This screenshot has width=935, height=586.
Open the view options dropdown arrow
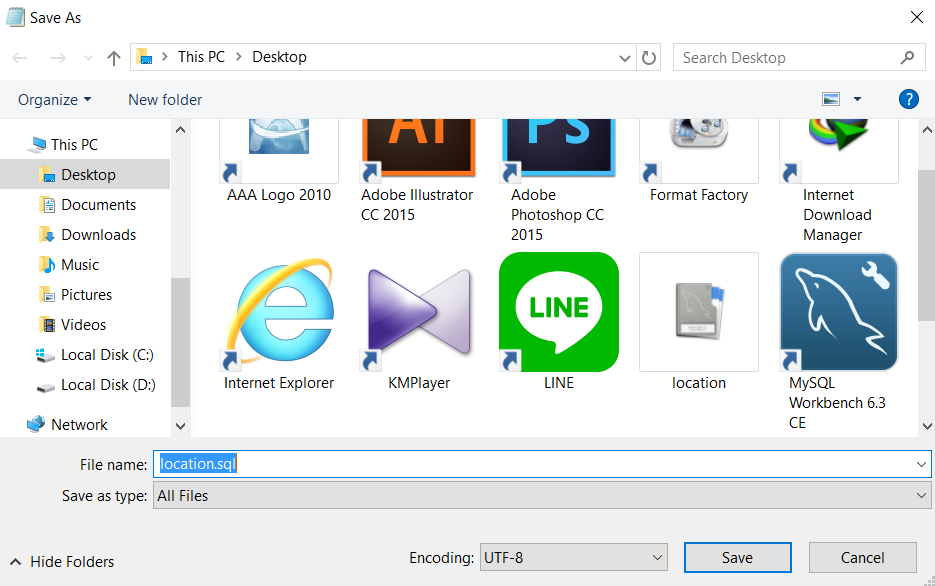[x=857, y=99]
